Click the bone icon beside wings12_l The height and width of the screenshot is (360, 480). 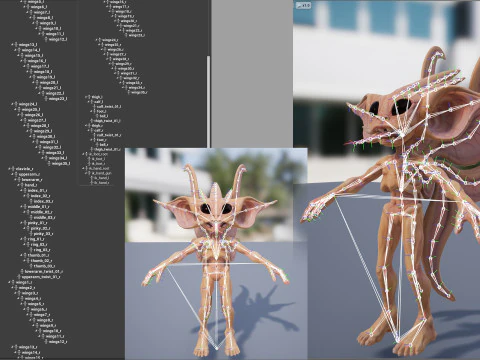pyautogui.click(x=47, y=39)
